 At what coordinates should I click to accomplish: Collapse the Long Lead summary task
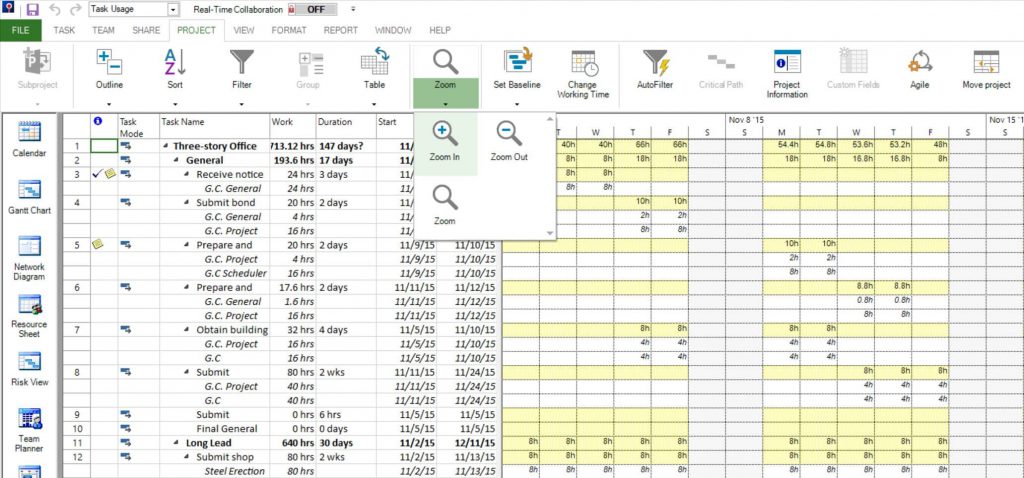point(177,443)
